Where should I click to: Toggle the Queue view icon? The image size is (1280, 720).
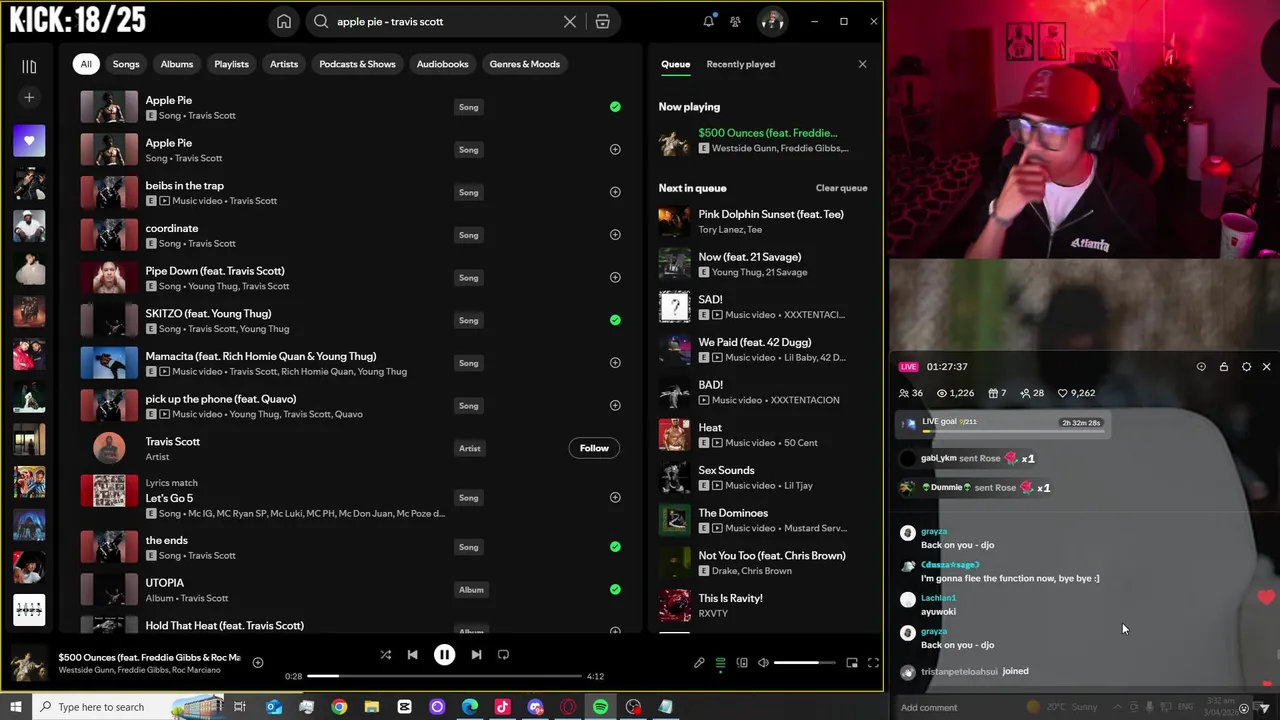click(x=720, y=663)
